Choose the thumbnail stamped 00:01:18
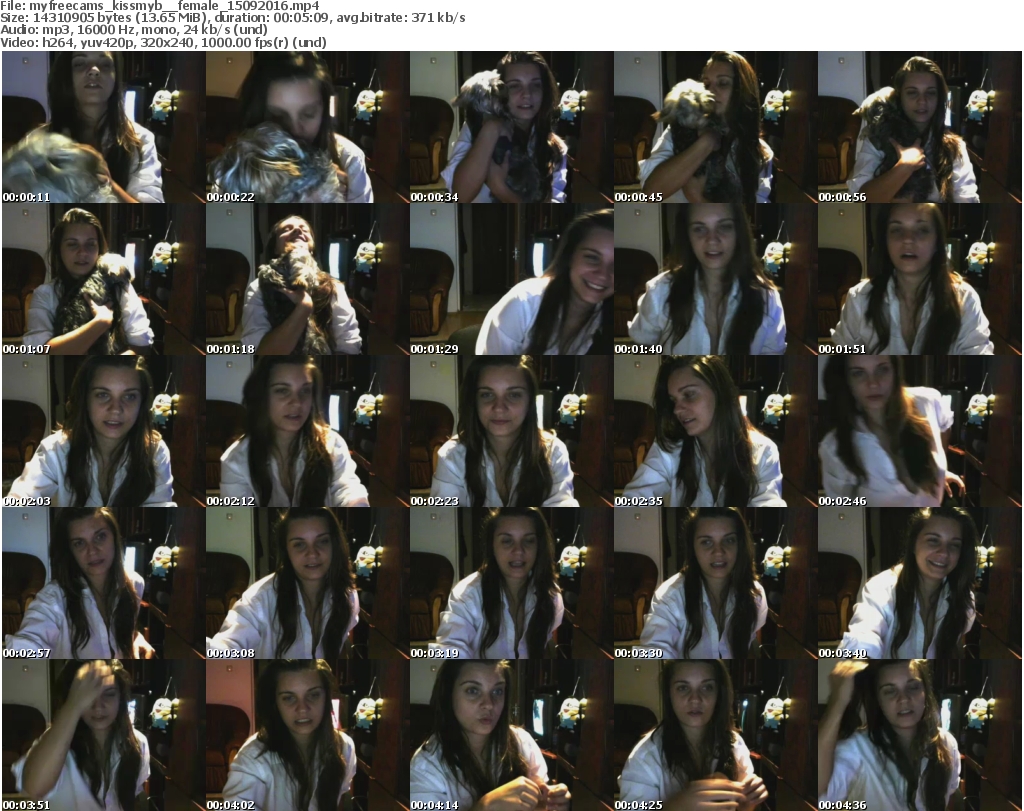This screenshot has height=811, width=1024. click(308, 279)
